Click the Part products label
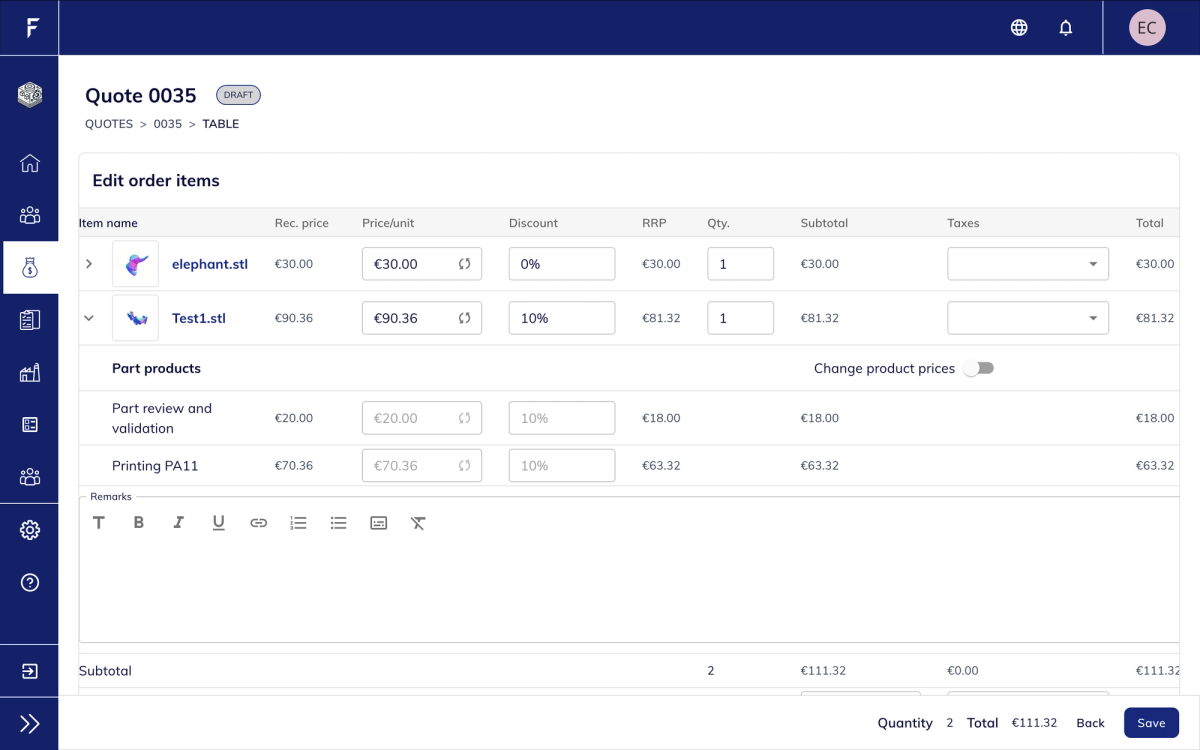1200x750 pixels. [156, 368]
